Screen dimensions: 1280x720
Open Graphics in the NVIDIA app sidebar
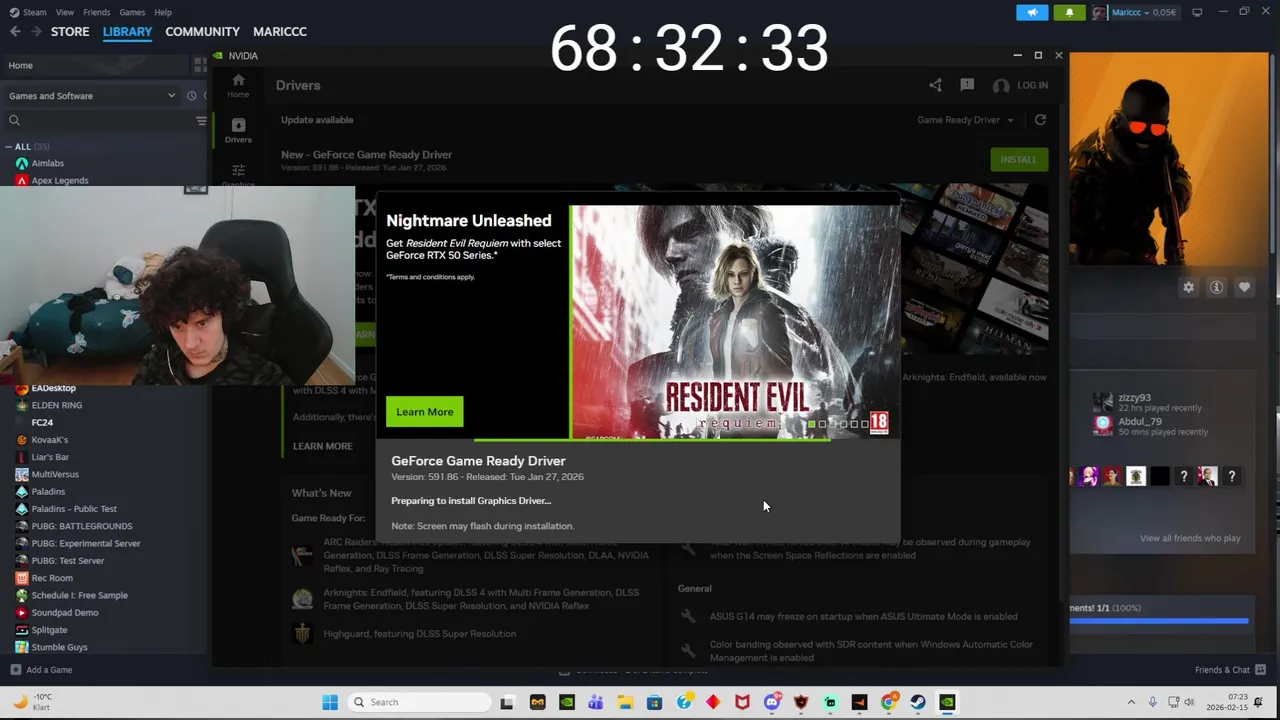point(238,175)
